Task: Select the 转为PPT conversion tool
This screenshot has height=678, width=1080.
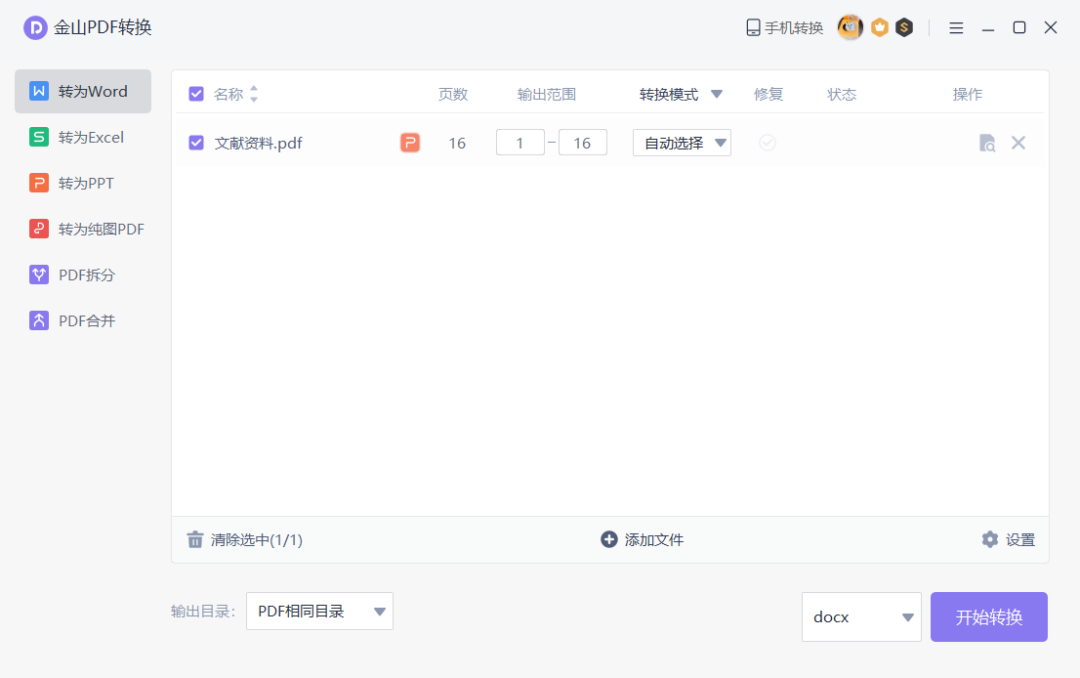Action: [x=82, y=183]
